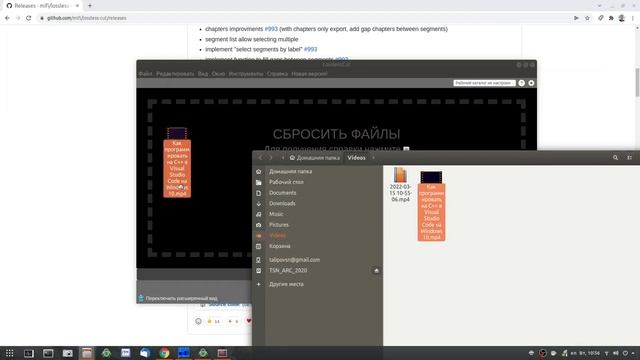
Task: Open LosslessCut settings gear icon
Action: [531, 83]
